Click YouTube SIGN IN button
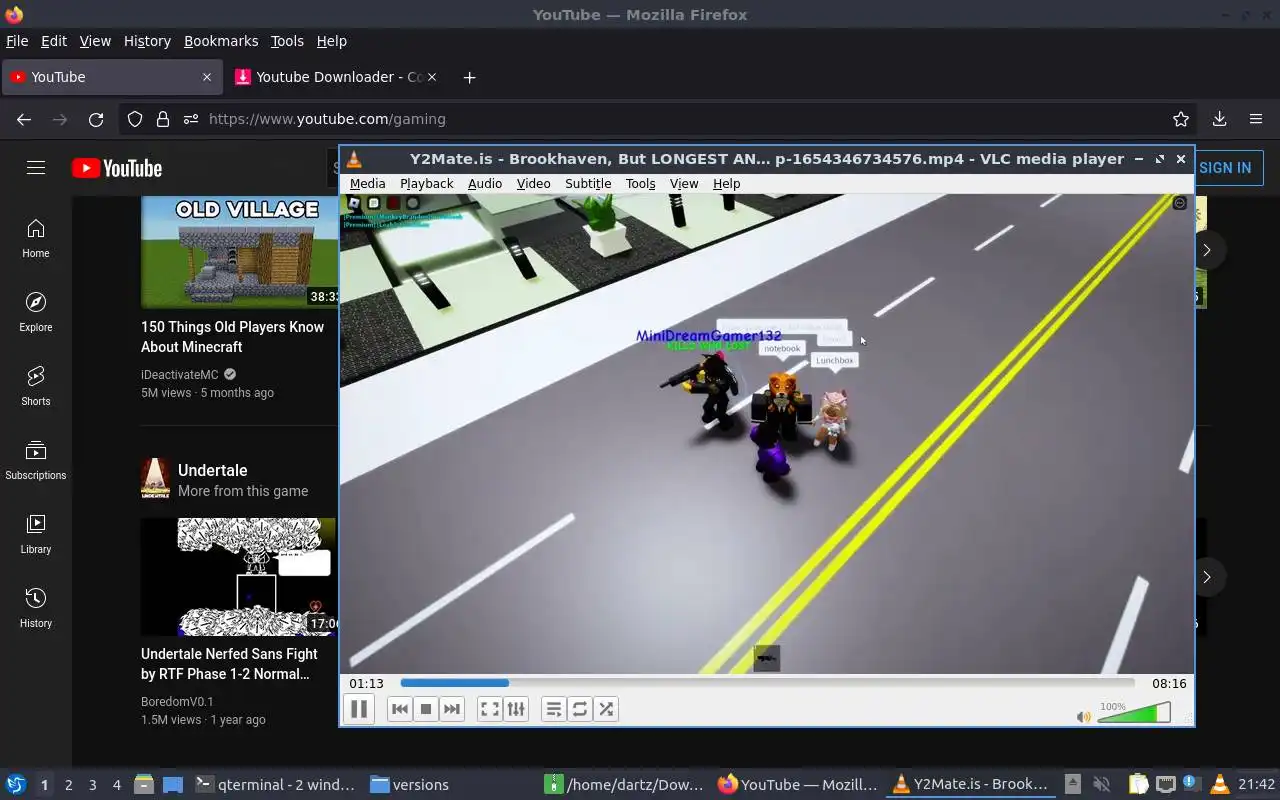 click(1225, 168)
